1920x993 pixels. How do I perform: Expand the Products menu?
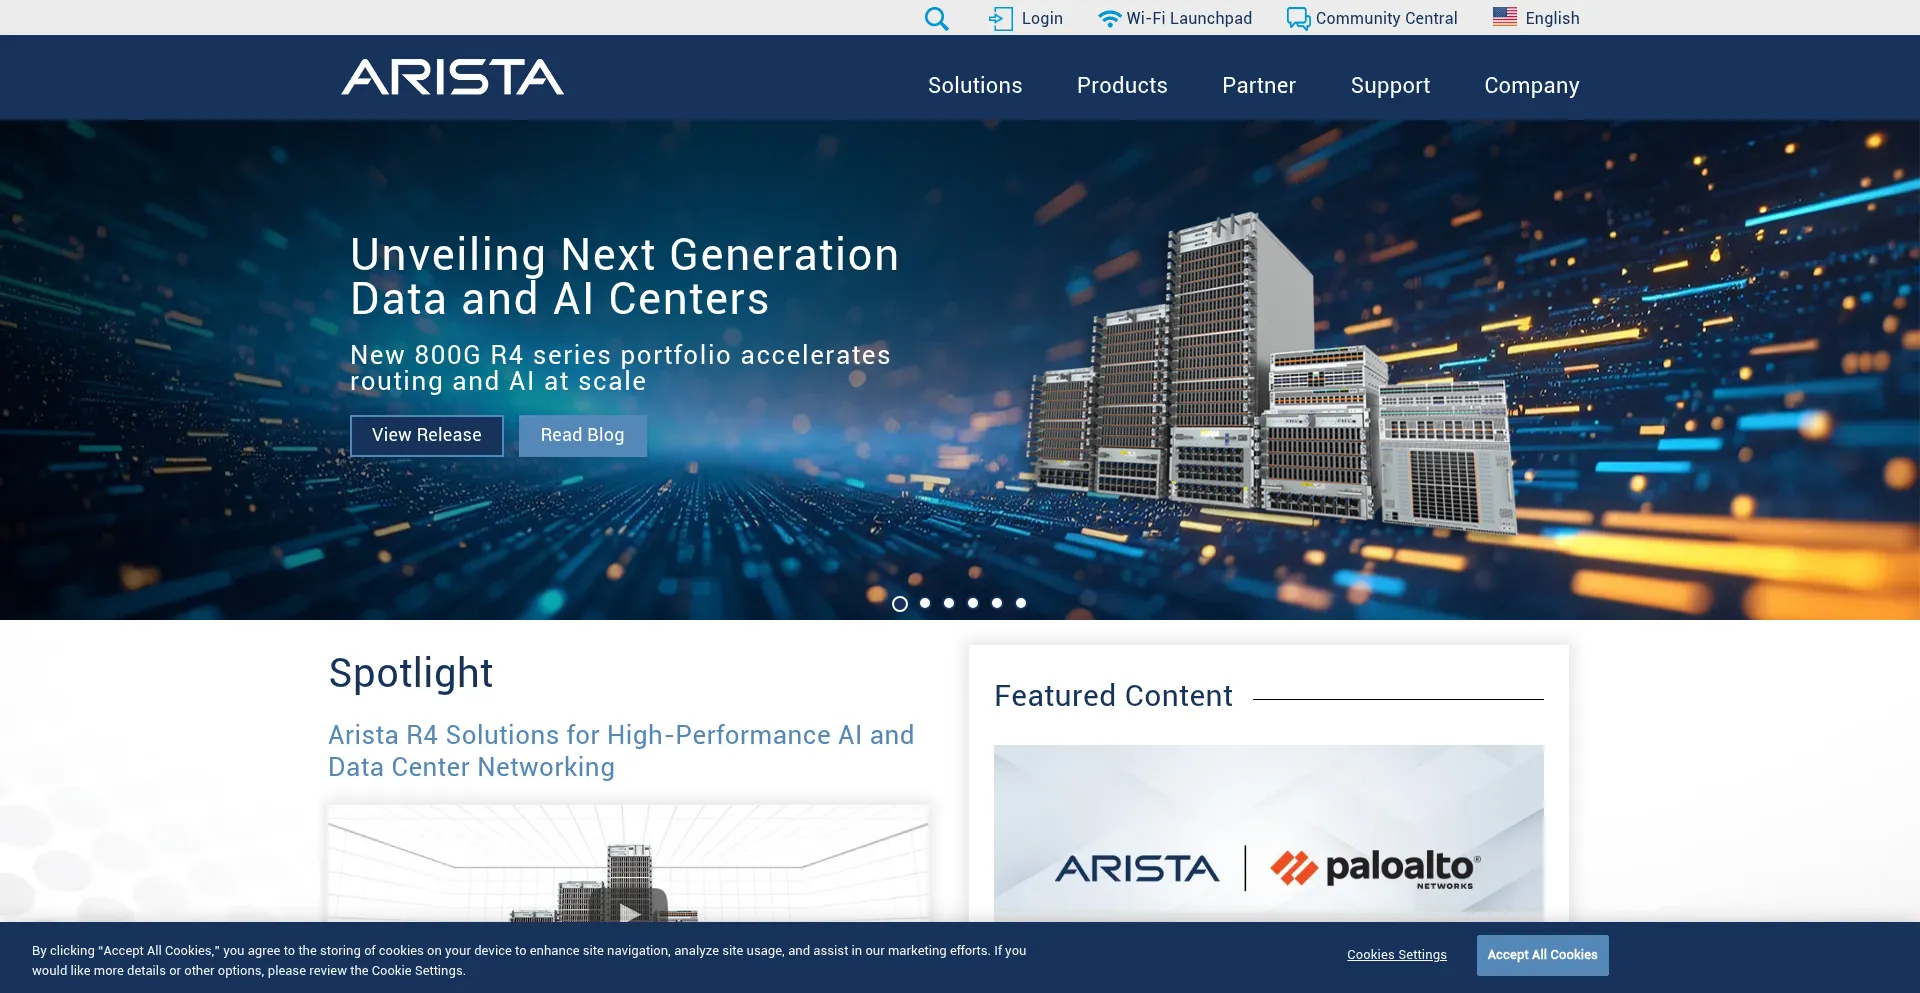(x=1121, y=86)
